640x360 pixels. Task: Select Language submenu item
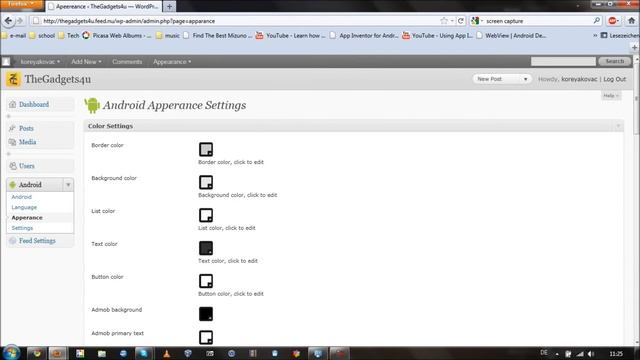coord(24,207)
